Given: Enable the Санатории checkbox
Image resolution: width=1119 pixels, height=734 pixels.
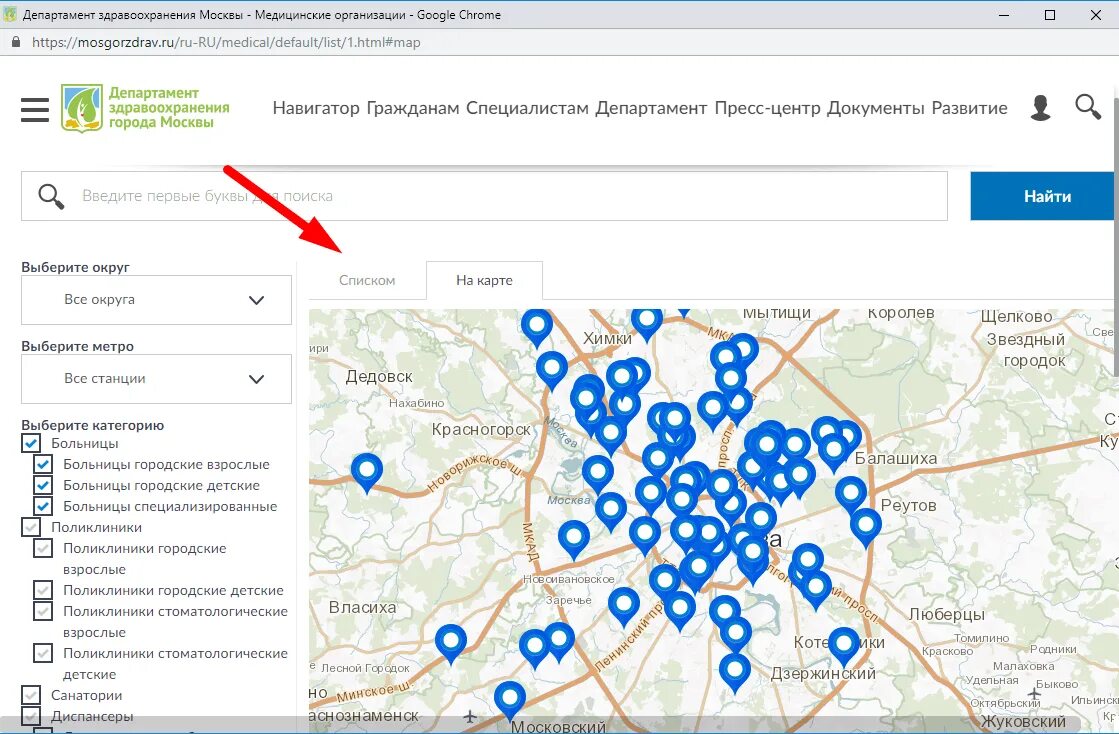Looking at the screenshot, I should tap(30, 695).
